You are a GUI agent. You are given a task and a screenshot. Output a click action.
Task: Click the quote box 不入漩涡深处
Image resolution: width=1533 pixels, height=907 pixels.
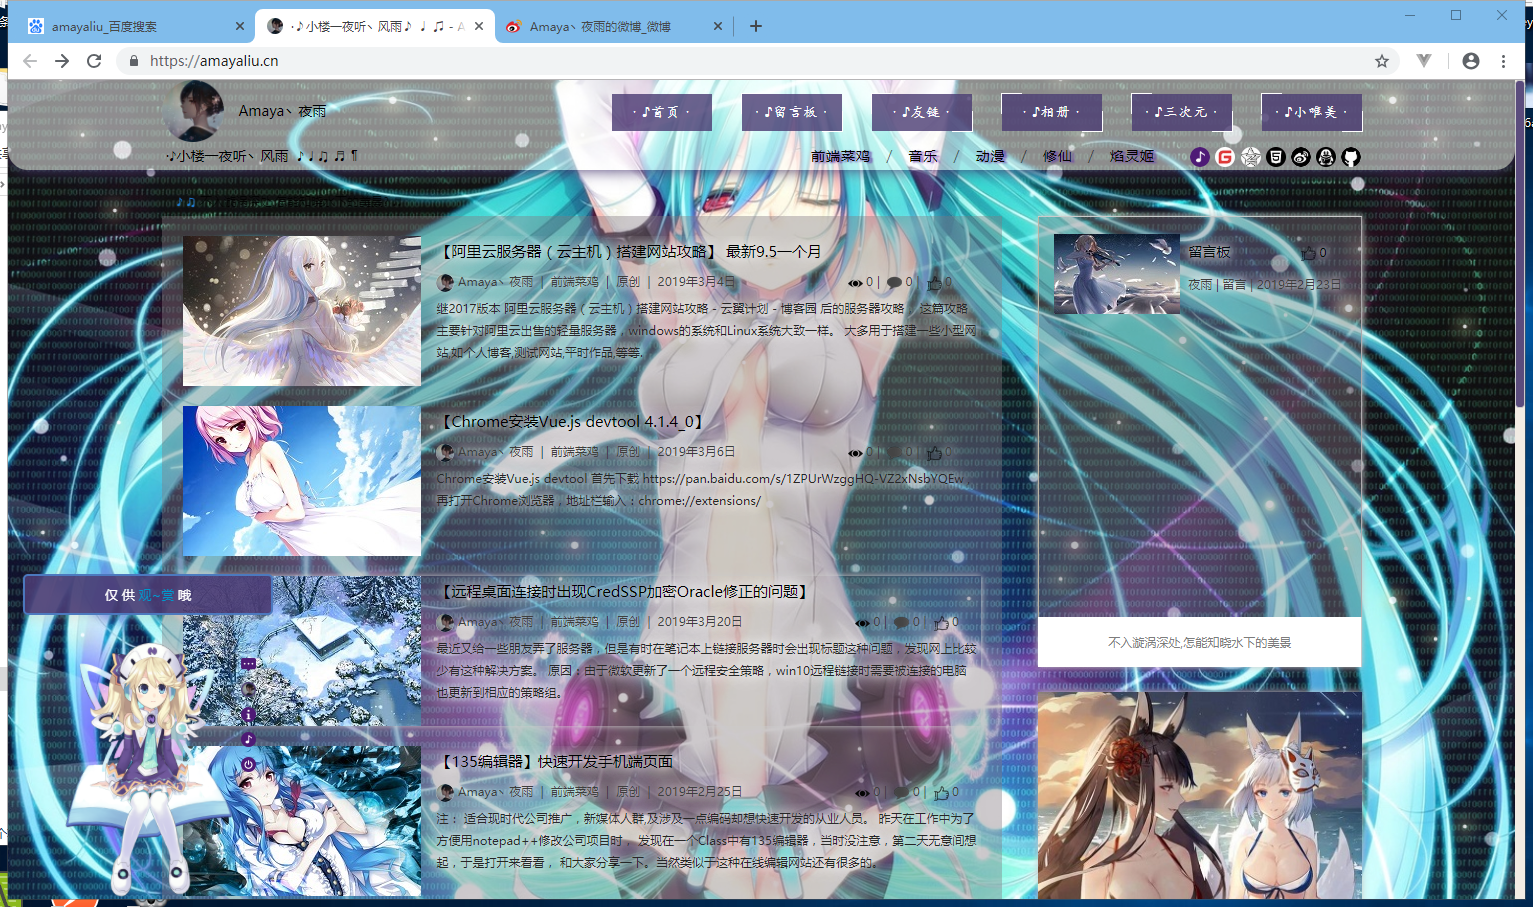(x=1199, y=642)
